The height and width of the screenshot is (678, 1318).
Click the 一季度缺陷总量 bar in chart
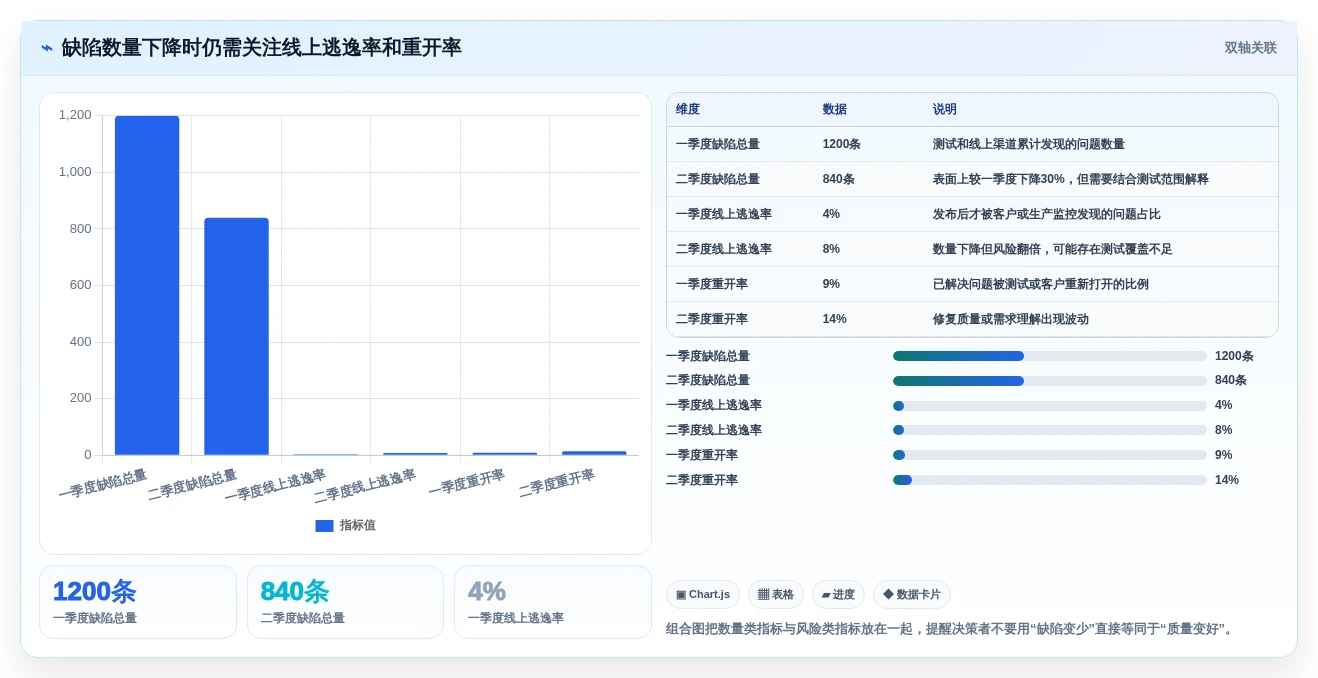coord(147,285)
